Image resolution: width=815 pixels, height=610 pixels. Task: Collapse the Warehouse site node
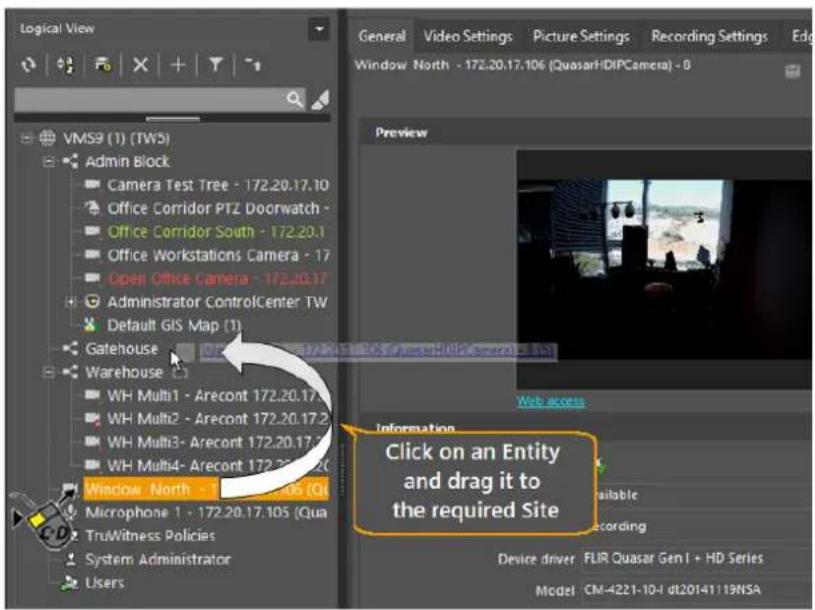[48, 372]
